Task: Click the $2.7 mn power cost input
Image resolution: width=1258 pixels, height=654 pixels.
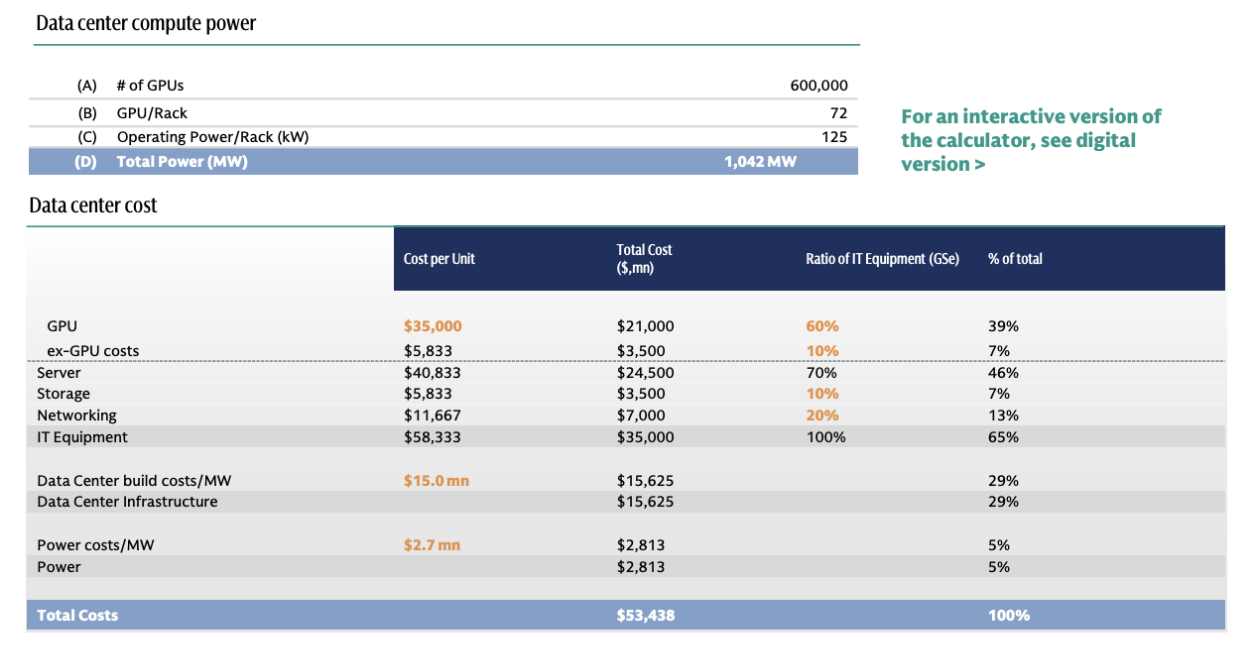Action: (432, 545)
